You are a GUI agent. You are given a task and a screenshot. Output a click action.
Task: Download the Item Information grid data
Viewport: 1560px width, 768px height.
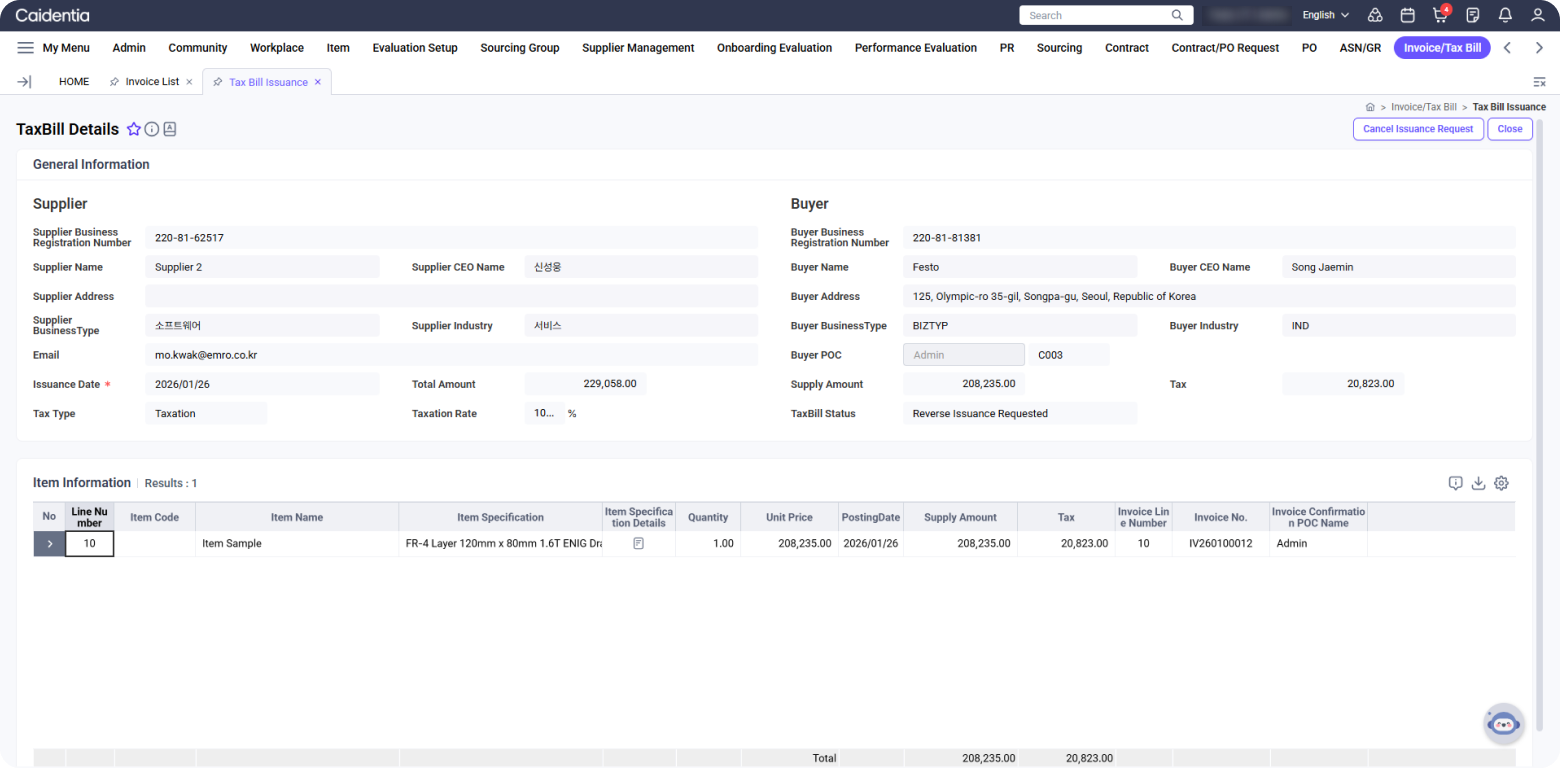click(x=1478, y=483)
